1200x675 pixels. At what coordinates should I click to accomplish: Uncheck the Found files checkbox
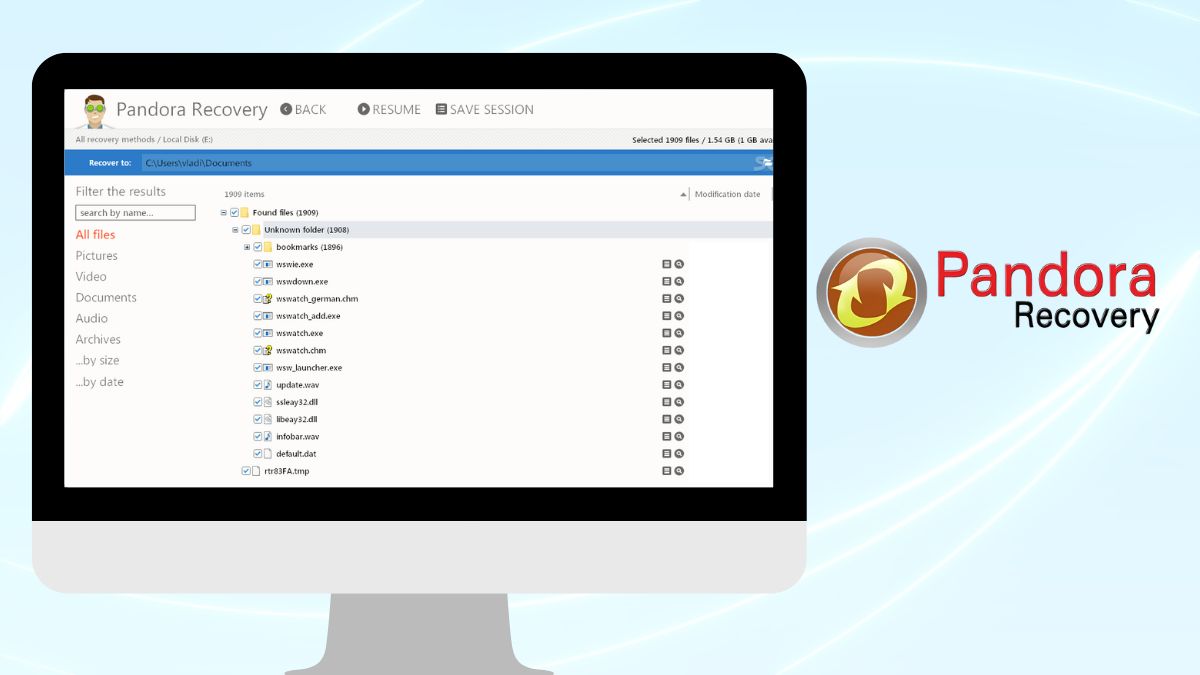234,213
